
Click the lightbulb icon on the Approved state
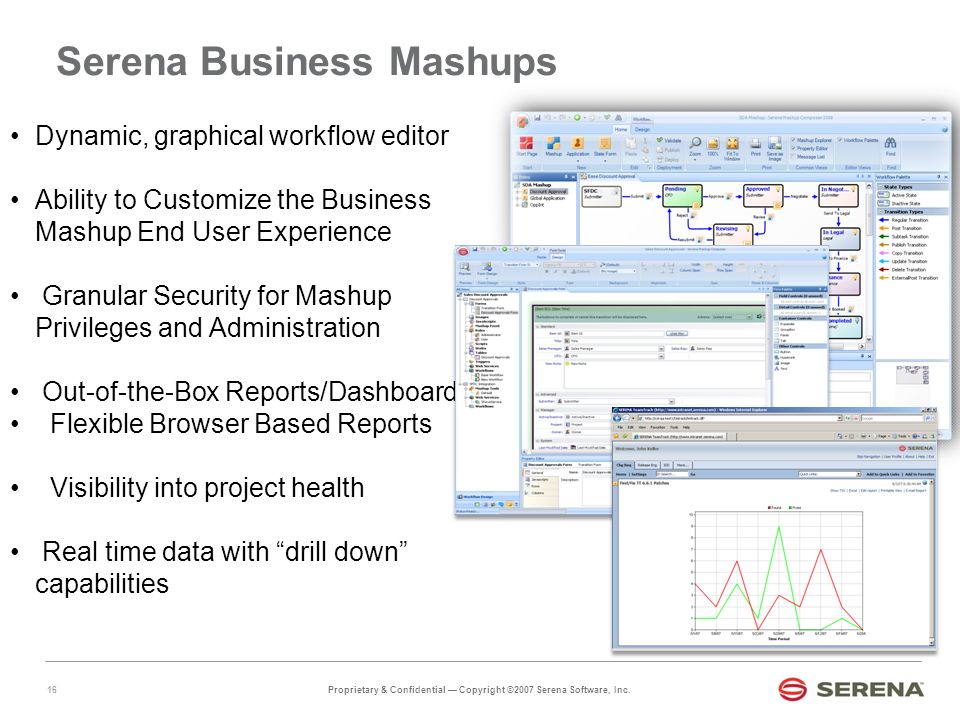point(778,189)
